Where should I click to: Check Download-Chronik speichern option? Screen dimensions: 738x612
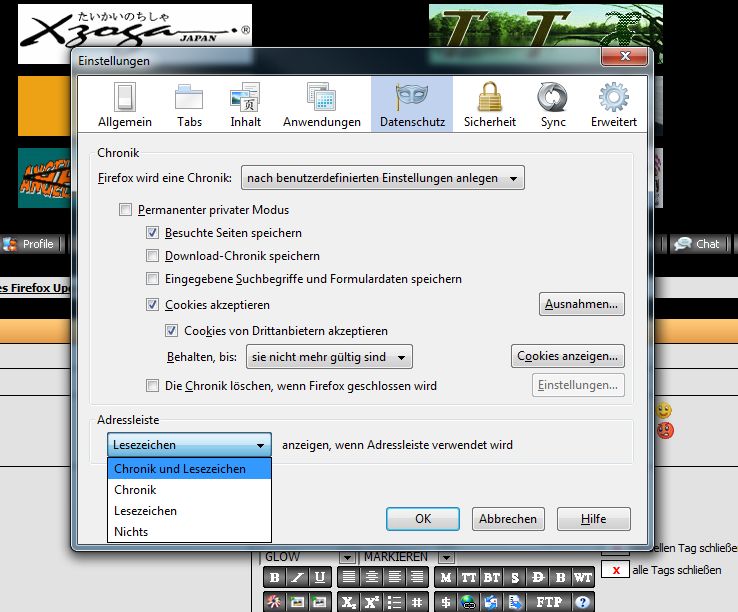(153, 256)
